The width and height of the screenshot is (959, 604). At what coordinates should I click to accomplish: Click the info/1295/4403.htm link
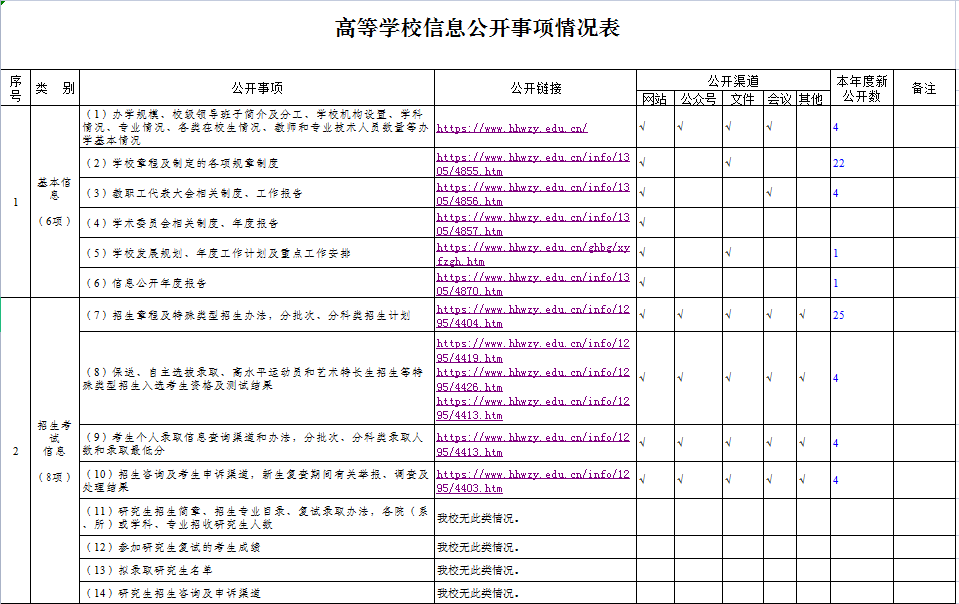click(533, 481)
